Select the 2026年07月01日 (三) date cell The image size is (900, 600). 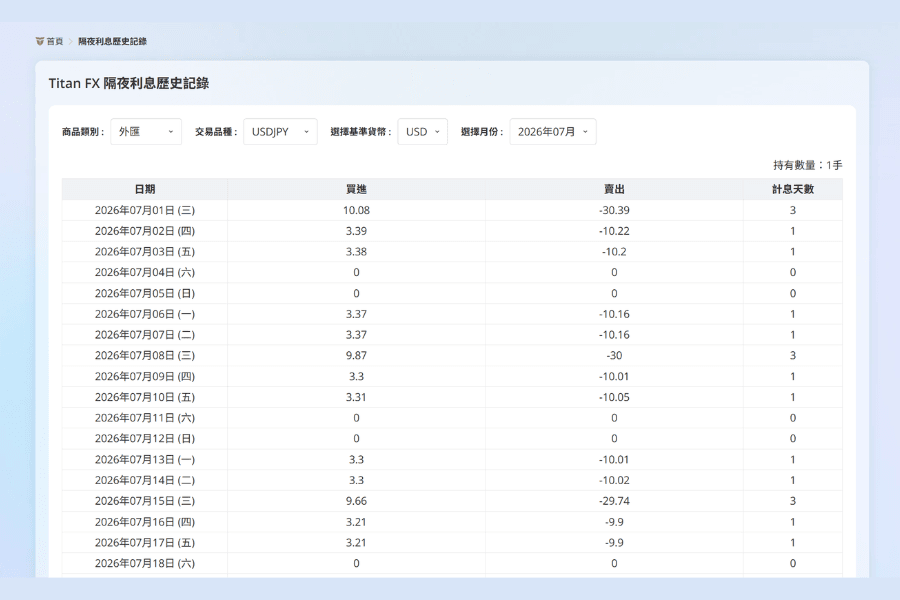pos(145,210)
